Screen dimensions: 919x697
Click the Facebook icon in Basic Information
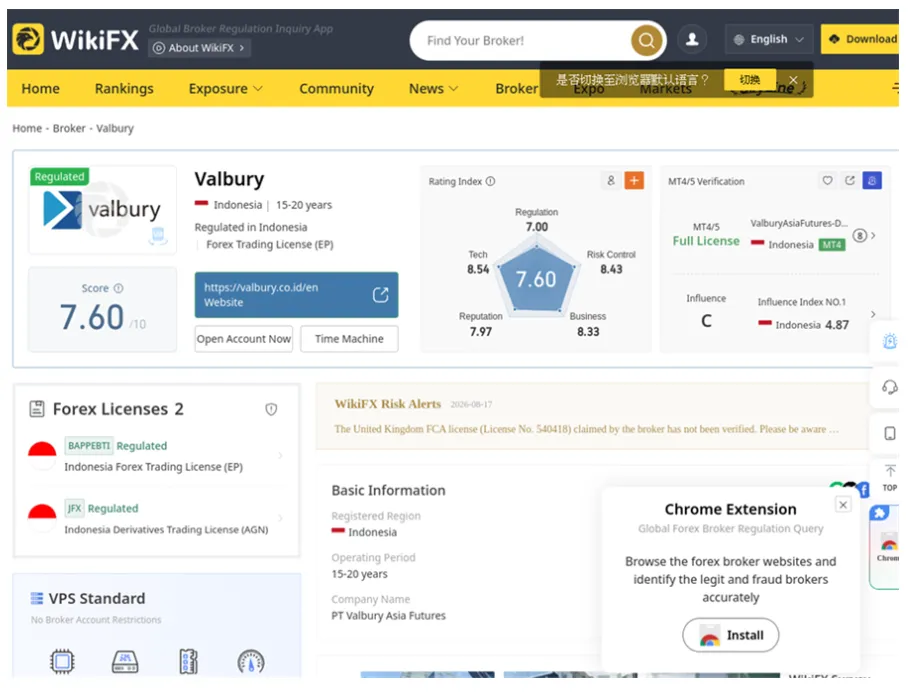pyautogui.click(x=863, y=489)
